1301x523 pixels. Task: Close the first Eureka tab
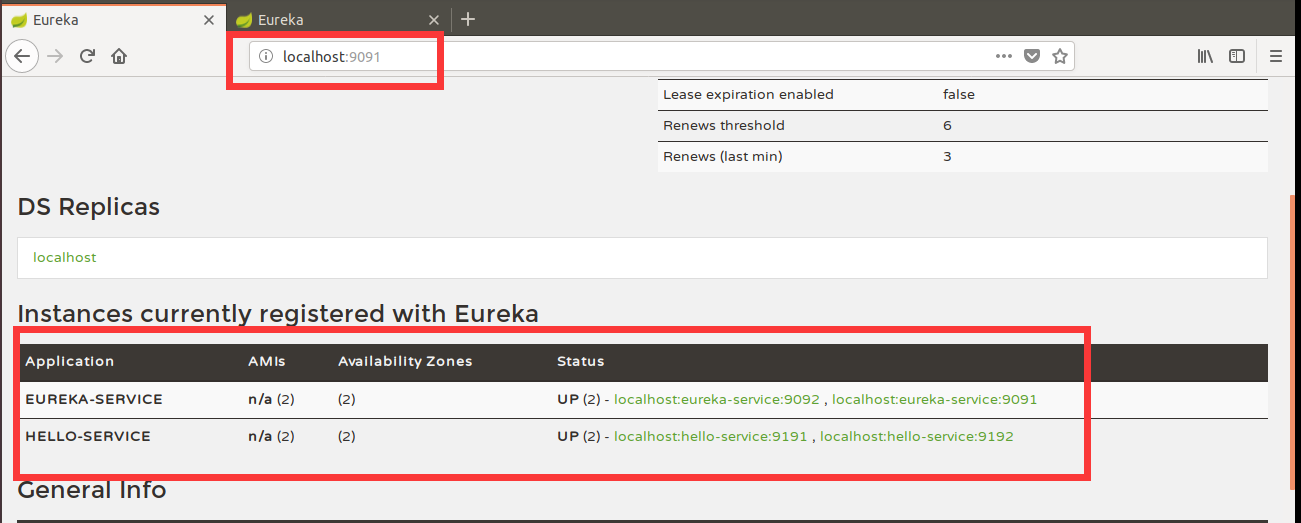pos(209,19)
